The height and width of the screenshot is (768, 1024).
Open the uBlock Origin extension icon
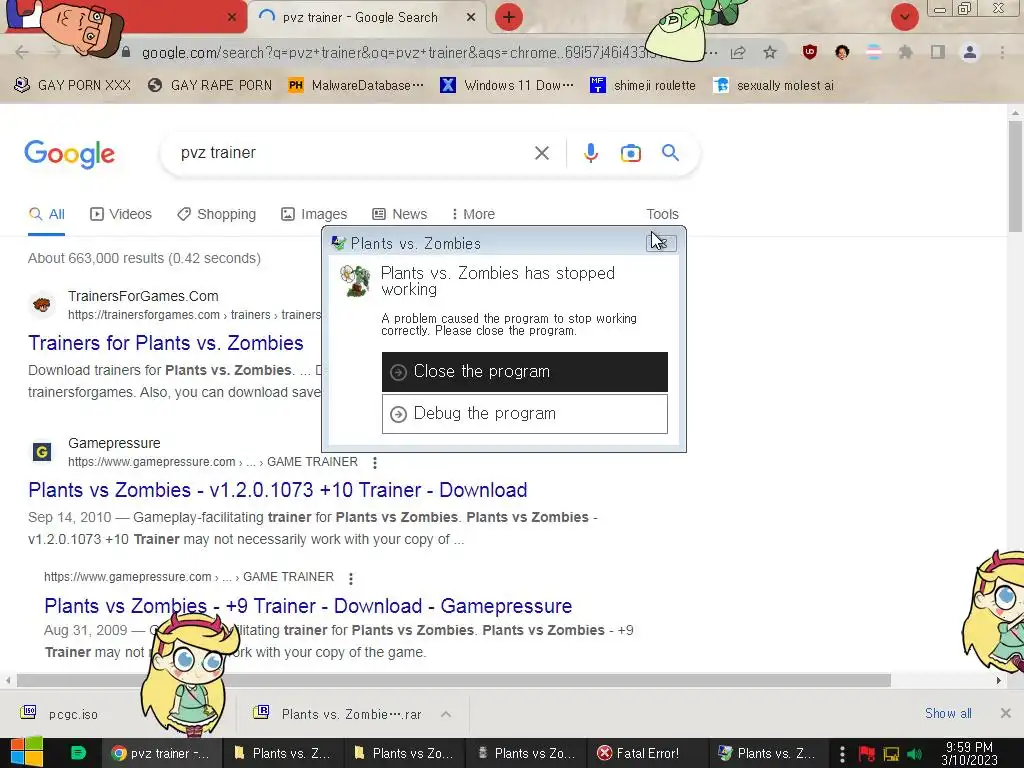pyautogui.click(x=810, y=52)
